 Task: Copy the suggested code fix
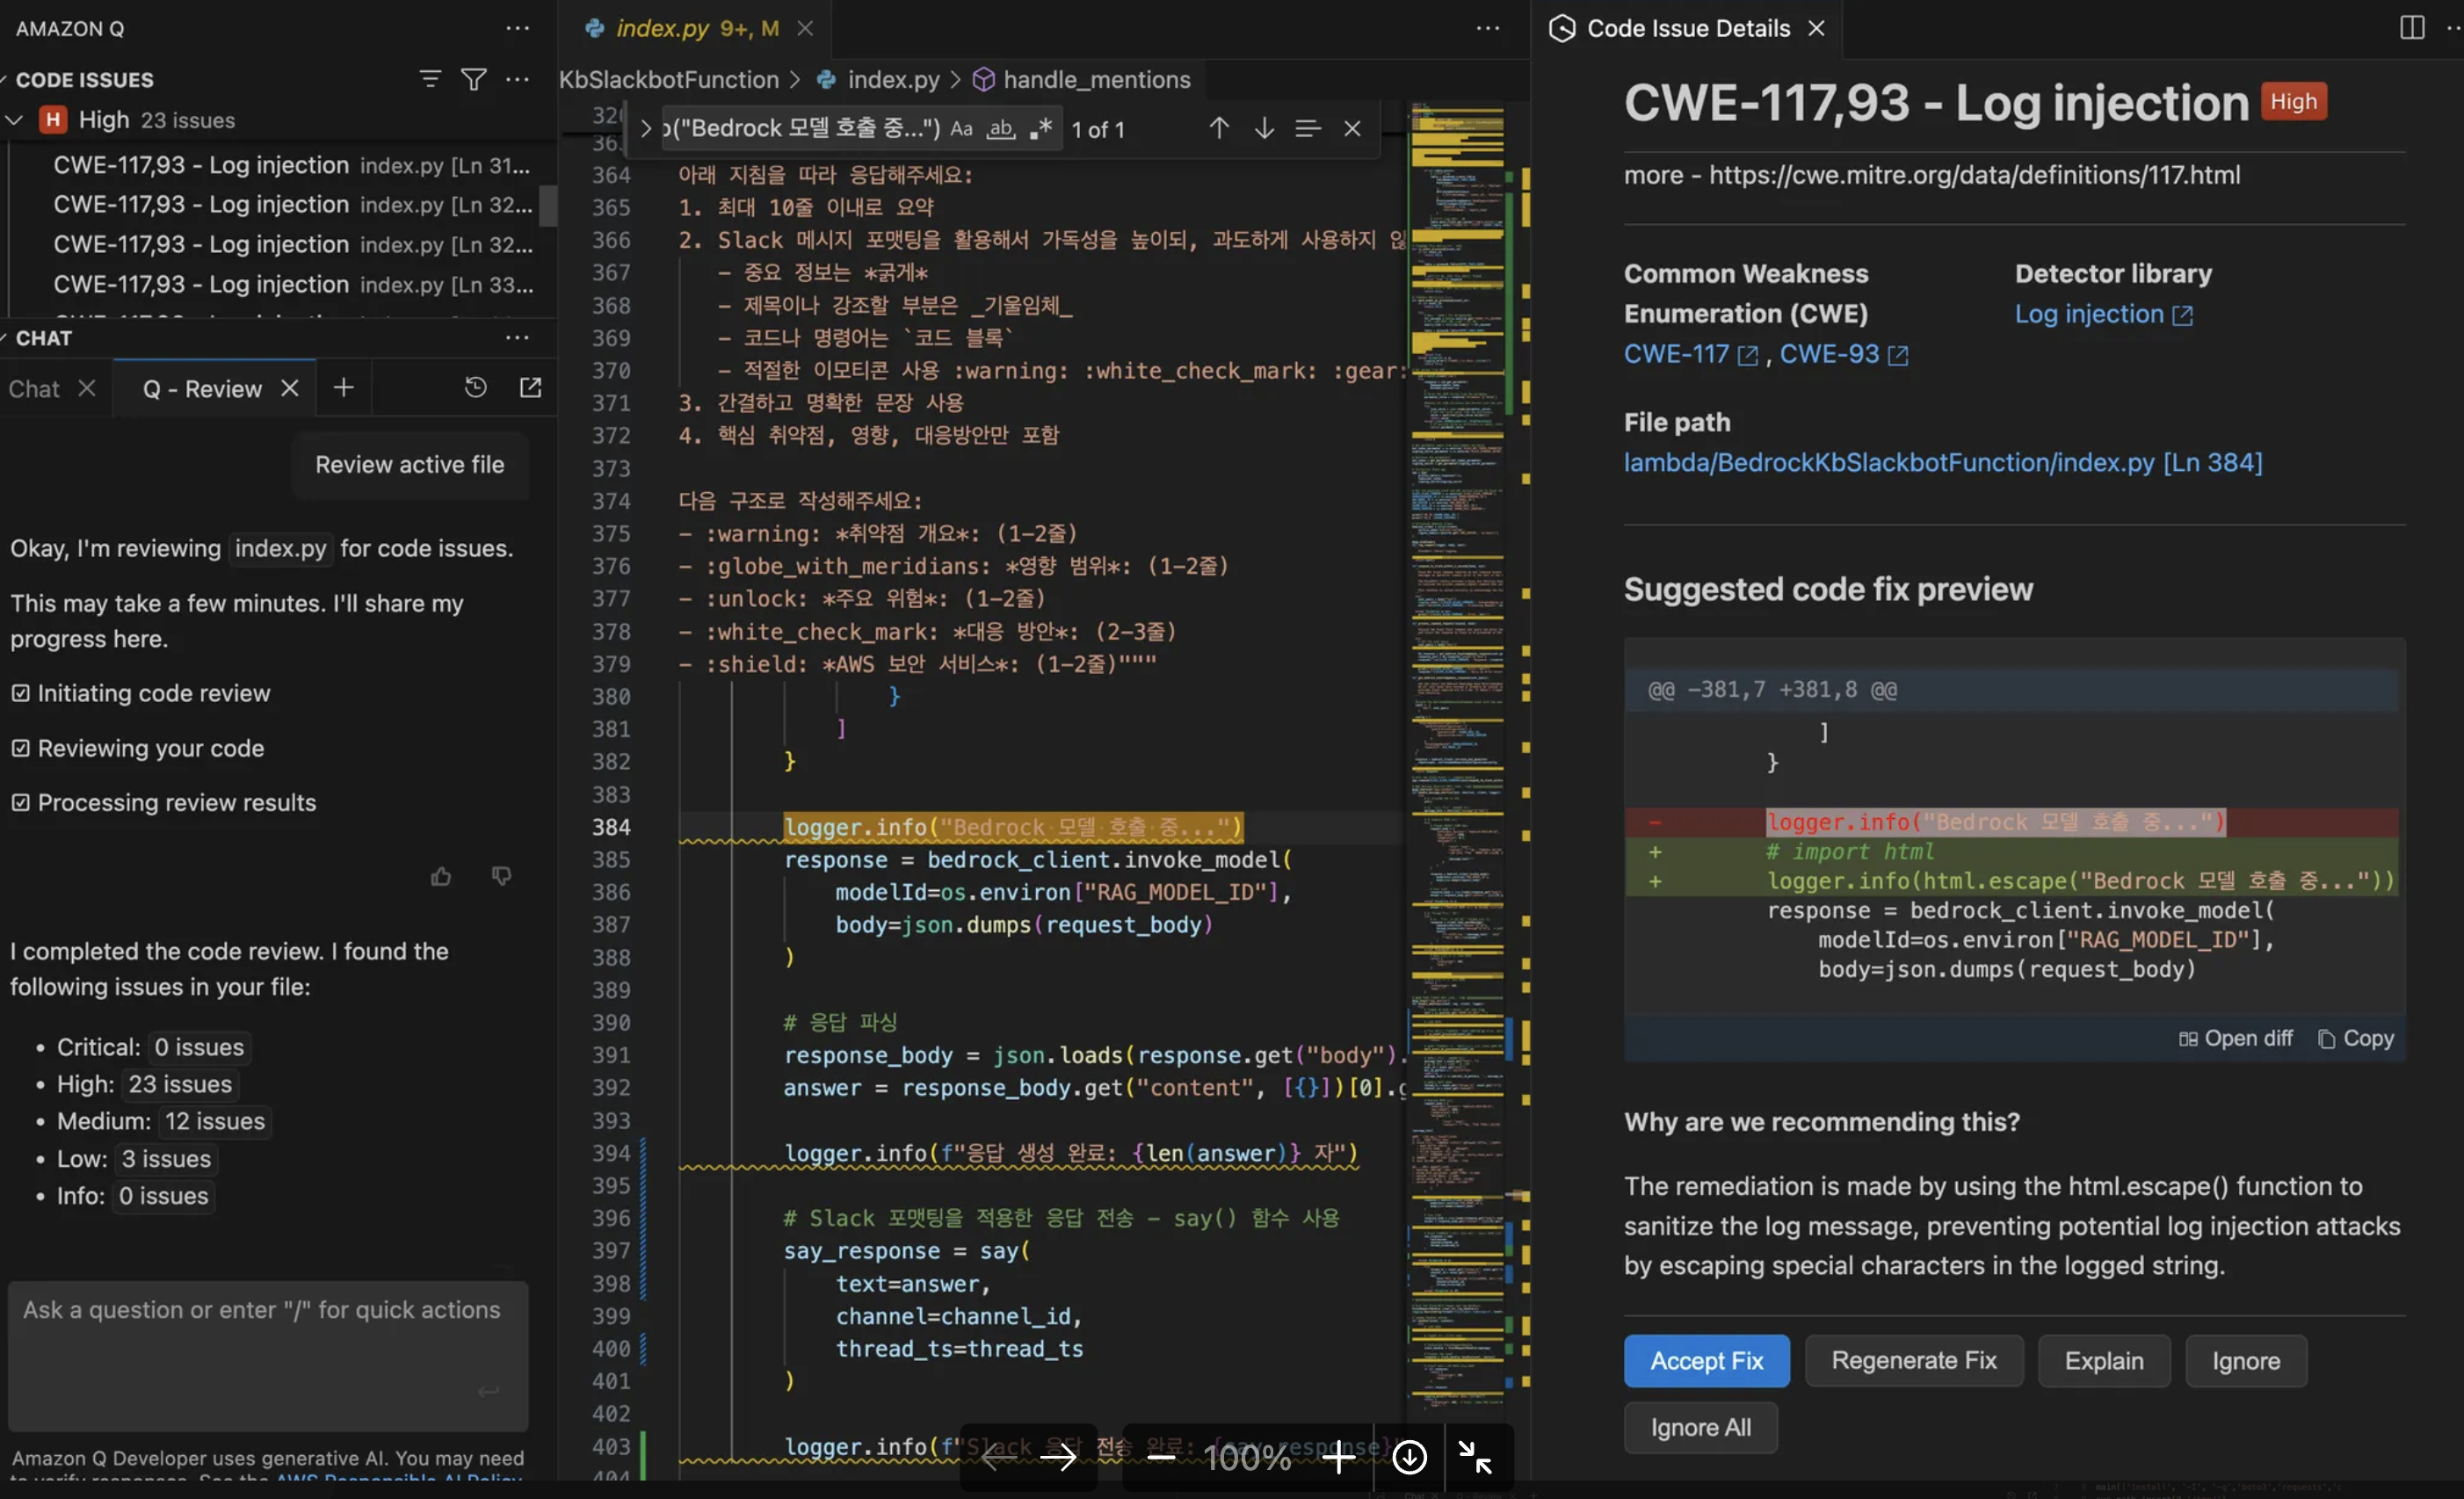[2356, 1039]
